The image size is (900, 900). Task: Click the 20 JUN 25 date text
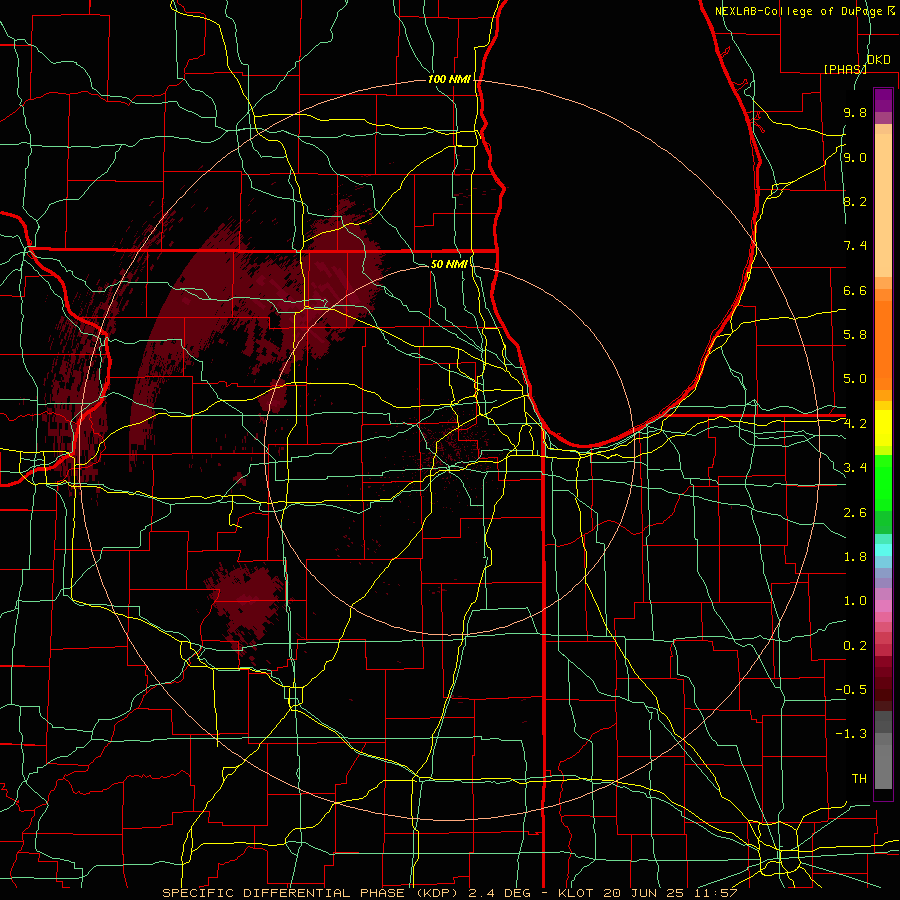[641, 893]
